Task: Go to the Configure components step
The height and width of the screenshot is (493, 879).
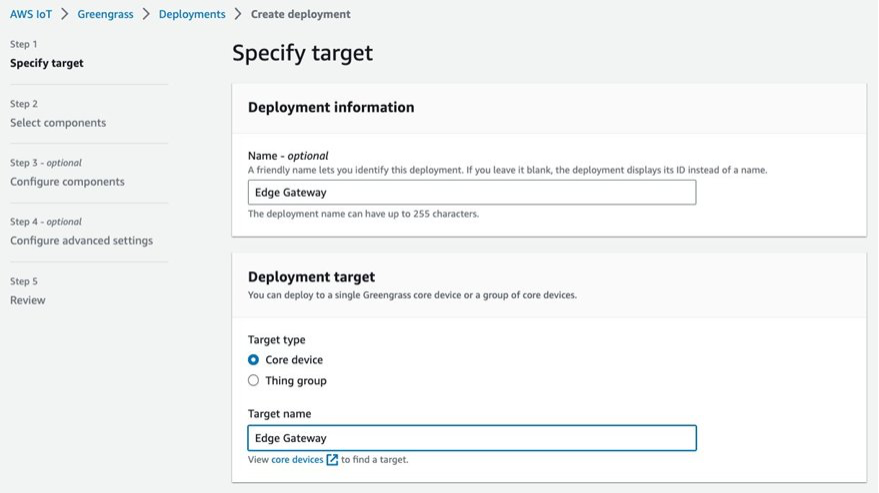Action: (x=67, y=182)
